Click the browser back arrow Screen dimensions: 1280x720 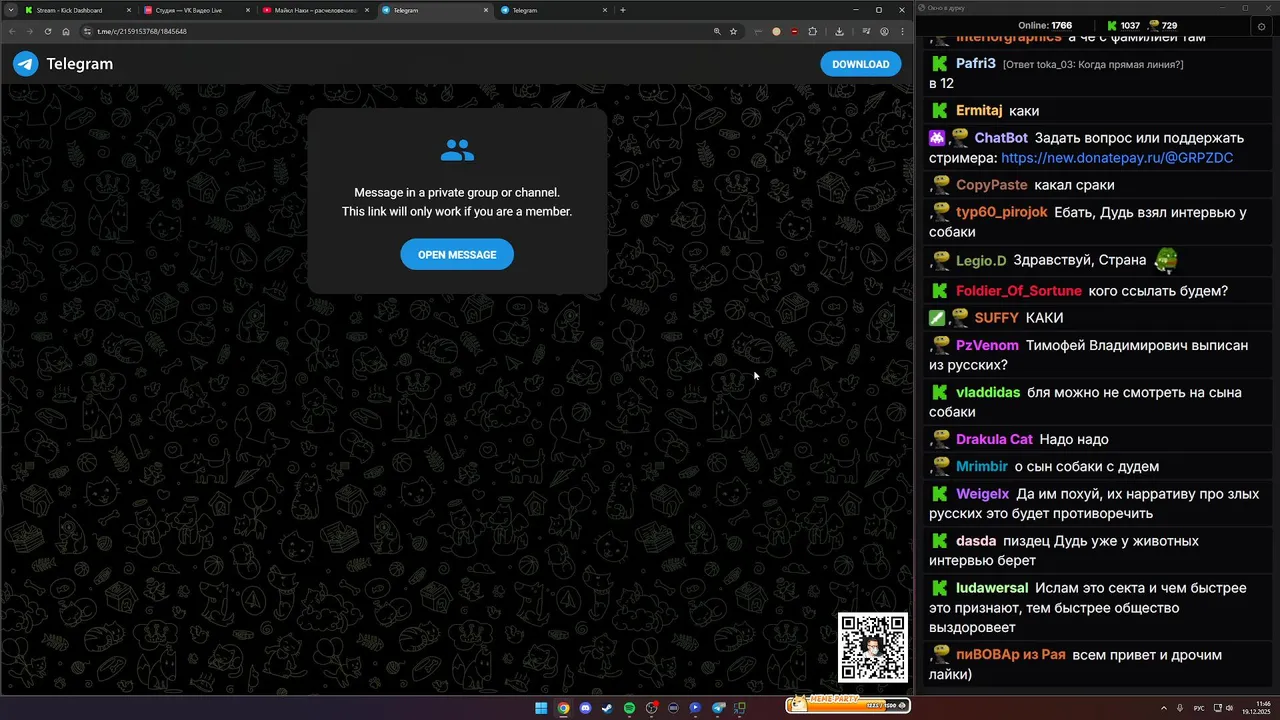tap(12, 31)
